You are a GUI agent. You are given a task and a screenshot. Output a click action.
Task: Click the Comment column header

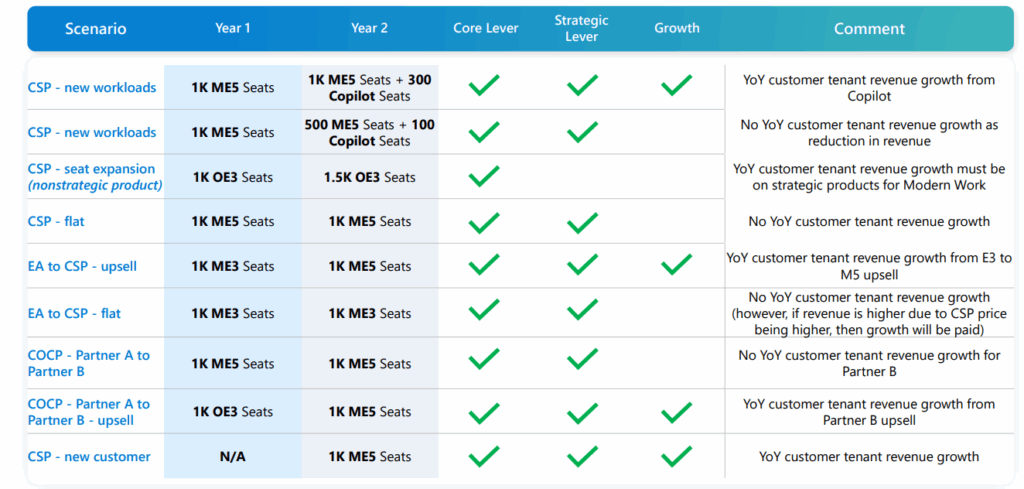coord(869,29)
